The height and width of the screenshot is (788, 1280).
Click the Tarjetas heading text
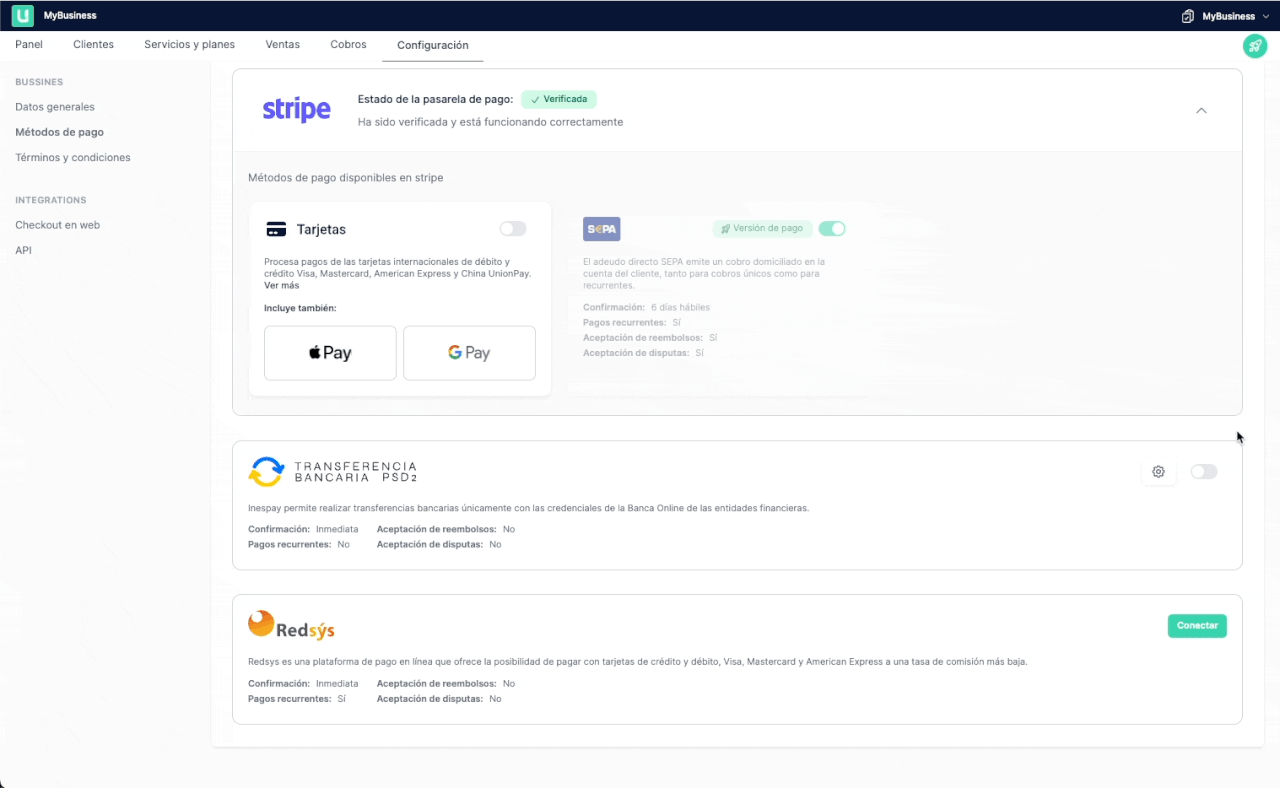[x=321, y=230]
